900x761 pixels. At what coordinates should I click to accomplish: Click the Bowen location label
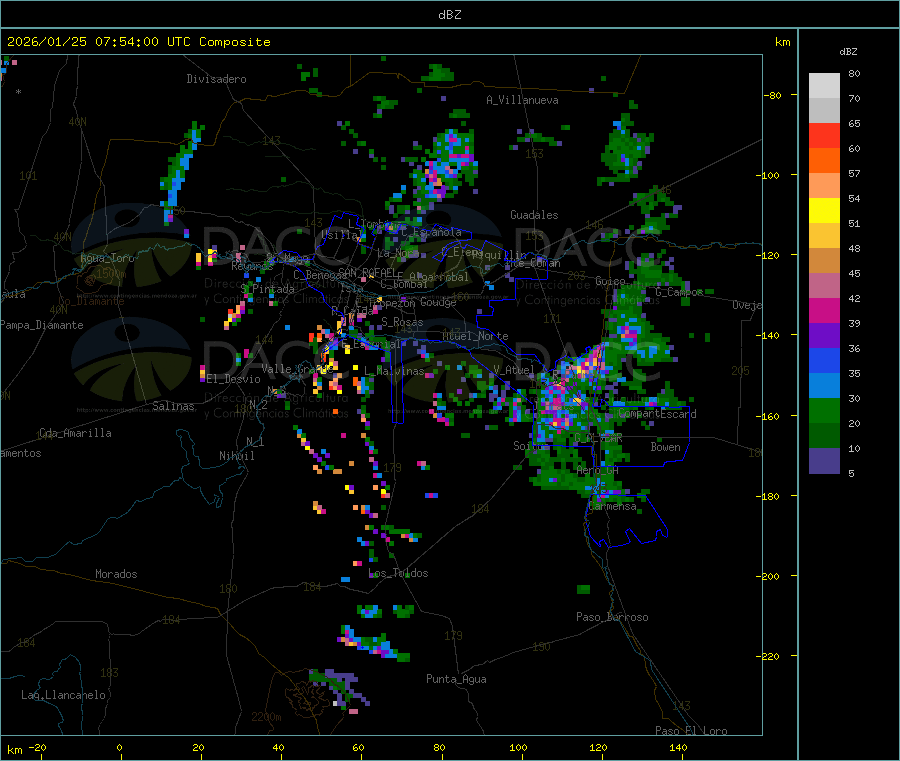665,447
